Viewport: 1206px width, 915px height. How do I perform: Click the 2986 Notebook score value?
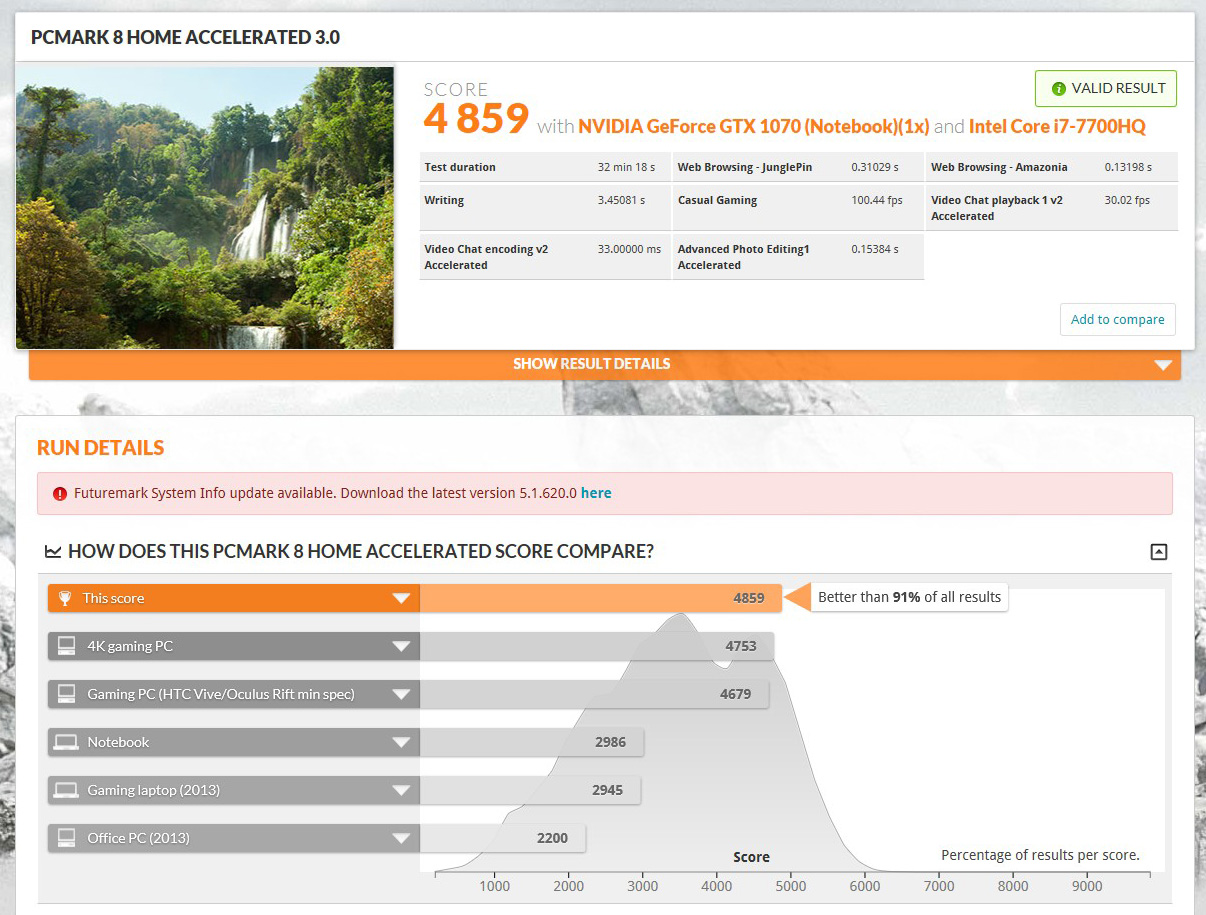click(610, 742)
